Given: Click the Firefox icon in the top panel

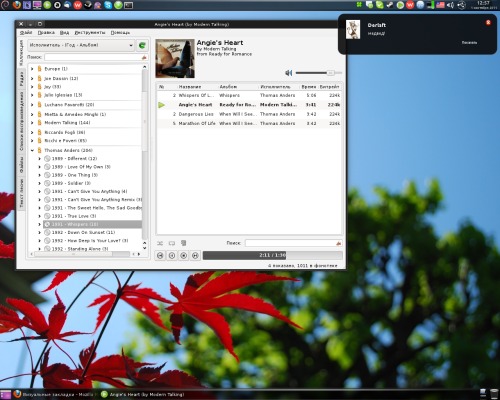Looking at the screenshot, I should [17, 5].
